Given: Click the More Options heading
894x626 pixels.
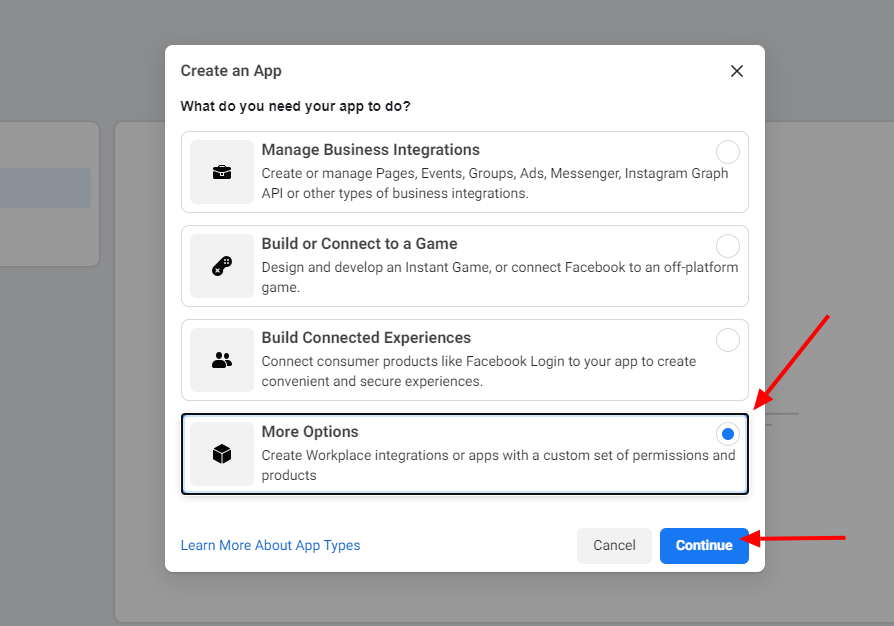Looking at the screenshot, I should tap(310, 432).
